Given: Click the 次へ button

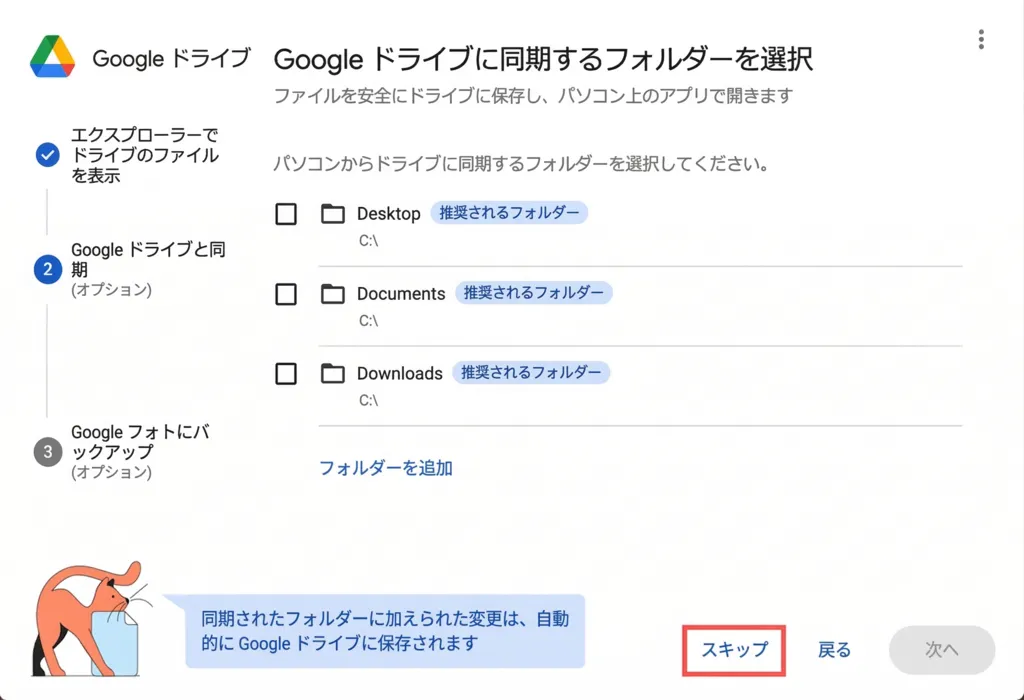Looking at the screenshot, I should 941,650.
